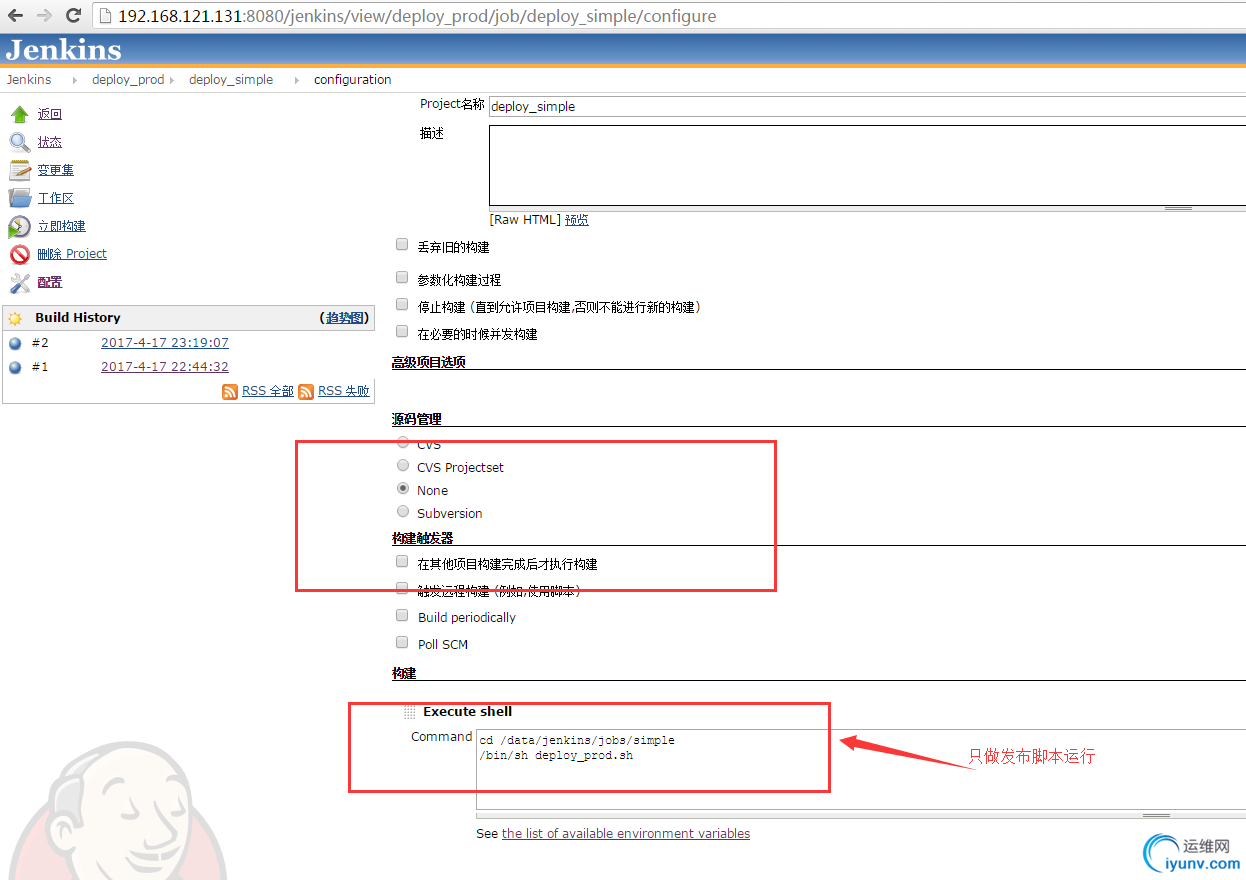Click 预览 link below description

click(x=577, y=220)
